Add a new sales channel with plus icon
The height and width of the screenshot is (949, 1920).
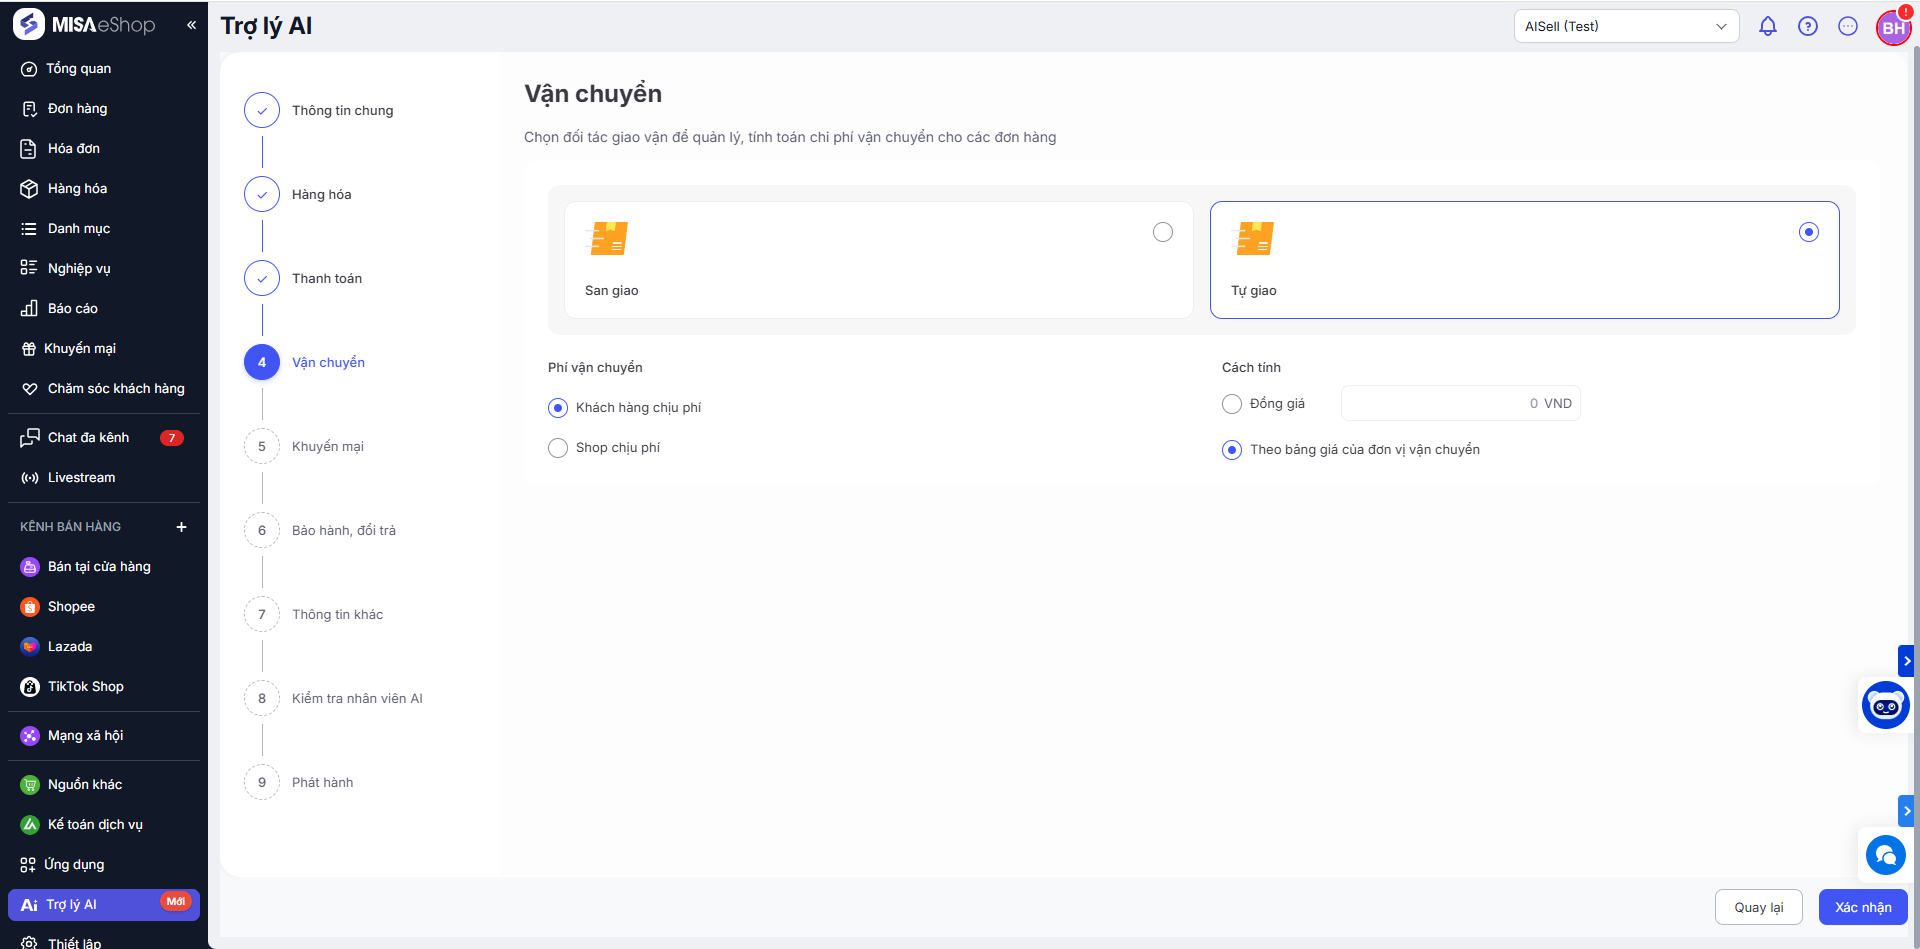coord(181,527)
